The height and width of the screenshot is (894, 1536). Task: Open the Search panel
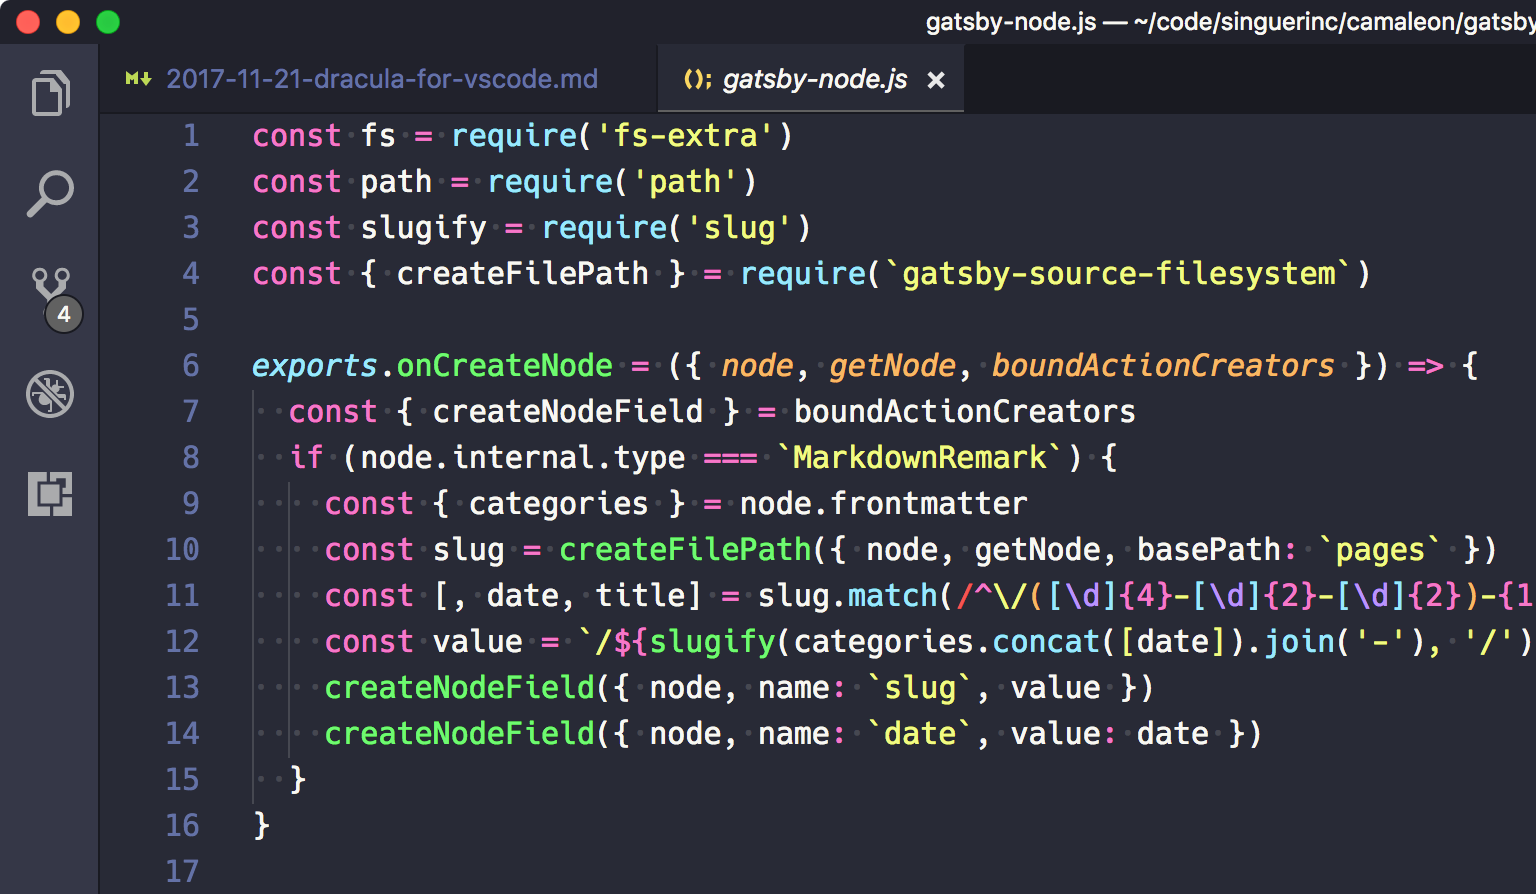[50, 193]
